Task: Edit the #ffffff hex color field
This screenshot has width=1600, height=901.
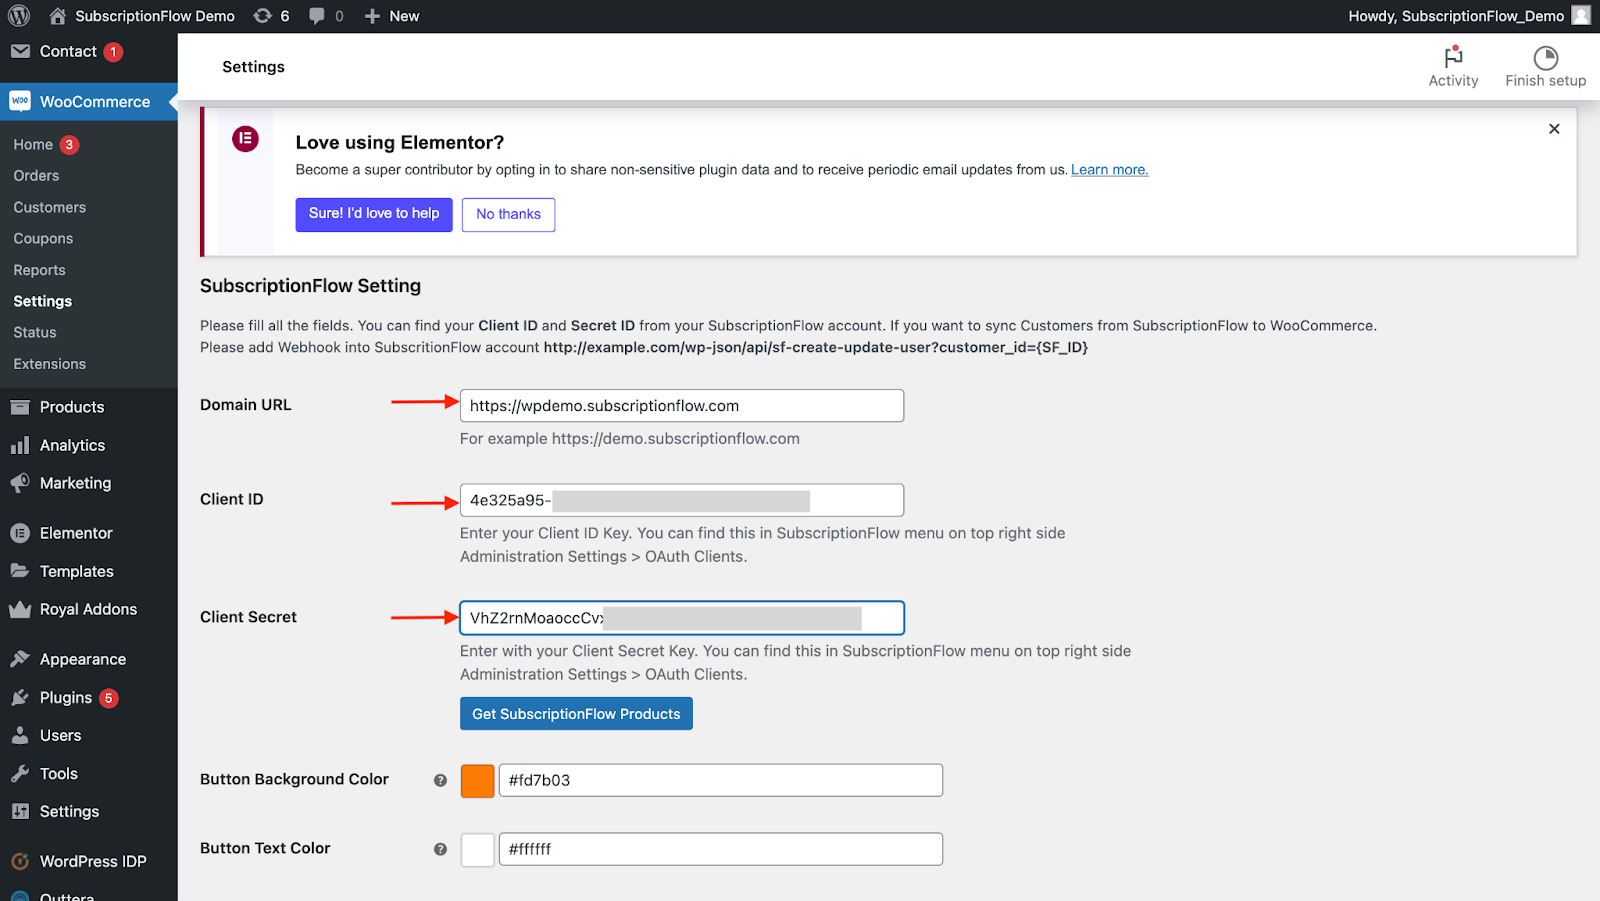Action: (721, 849)
